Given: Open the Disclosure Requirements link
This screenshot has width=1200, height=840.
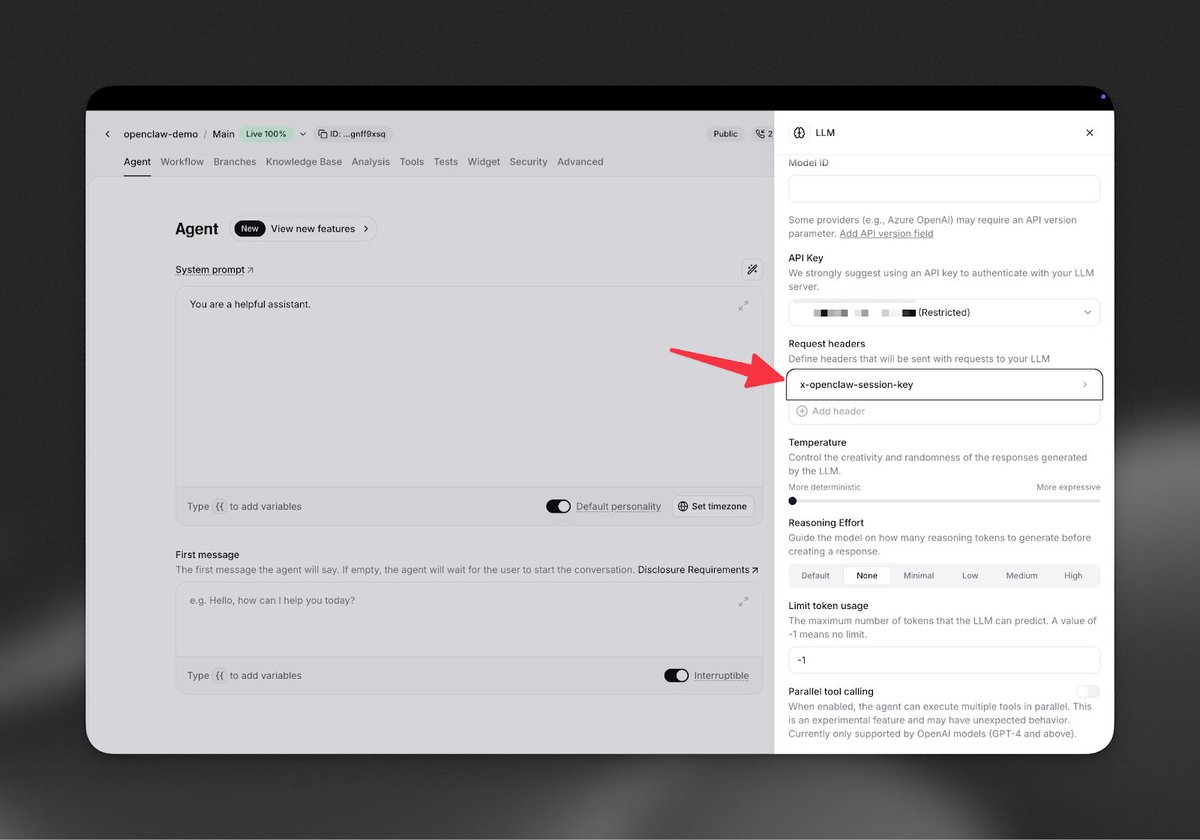Looking at the screenshot, I should pyautogui.click(x=698, y=570).
